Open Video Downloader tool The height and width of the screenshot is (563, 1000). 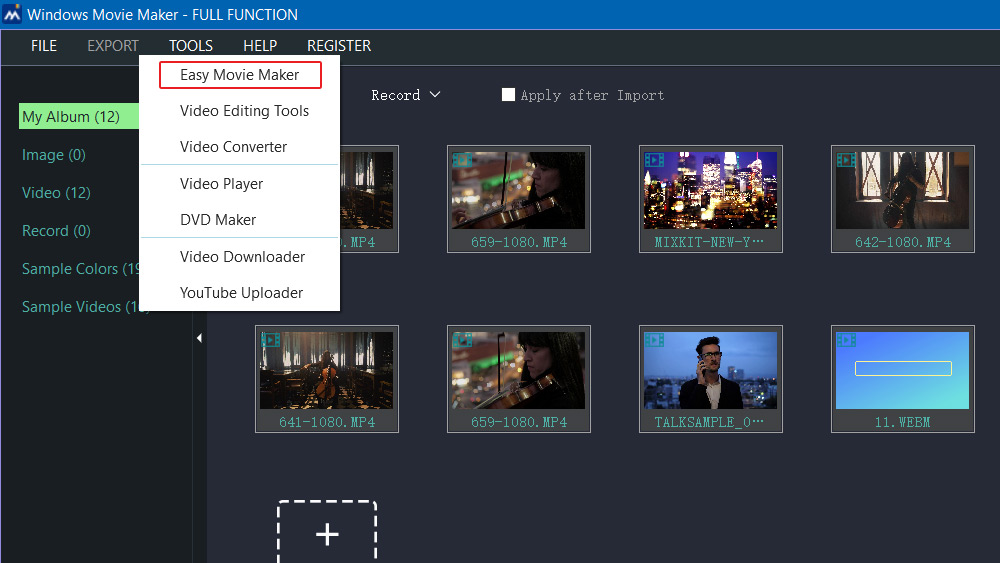(x=240, y=256)
